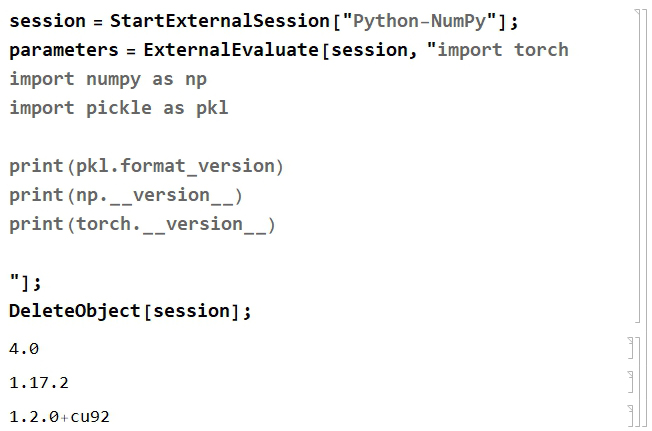Click the word parameters in the code

(x=64, y=50)
